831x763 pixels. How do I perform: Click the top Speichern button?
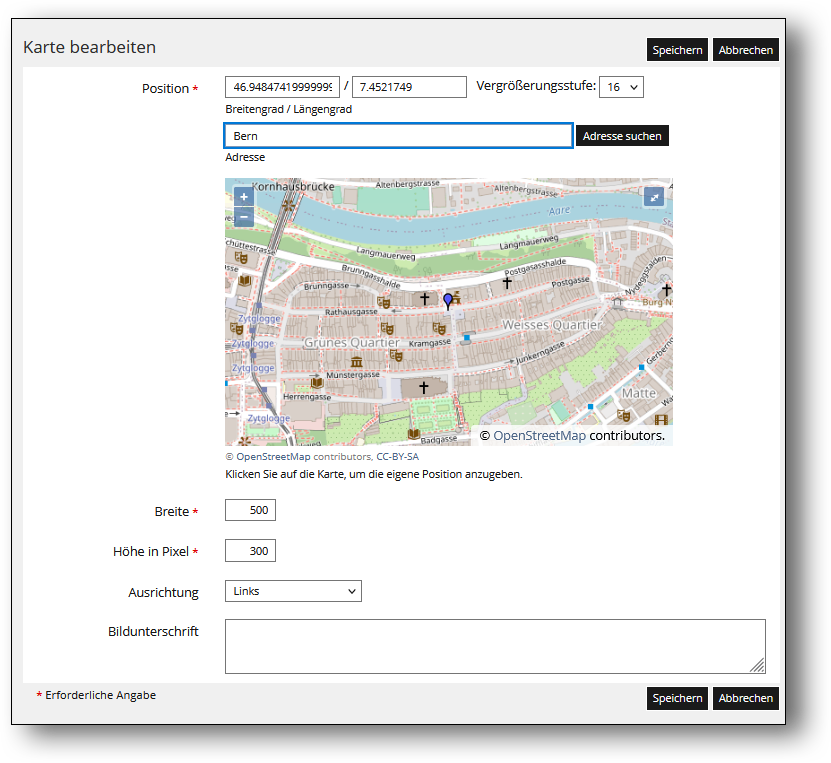coord(678,50)
